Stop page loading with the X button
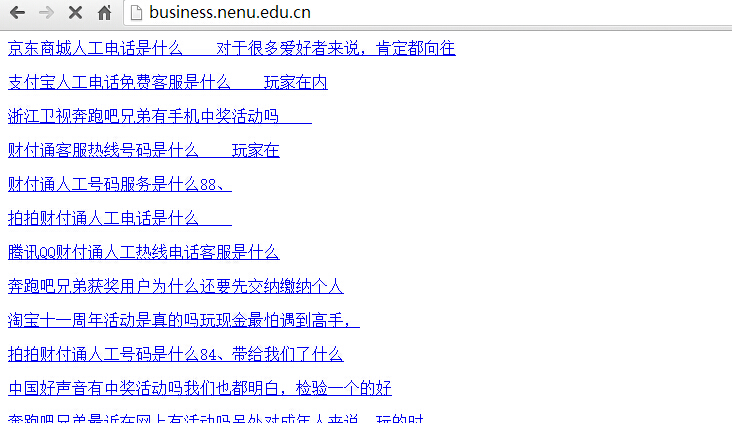732x423 pixels. click(x=75, y=13)
